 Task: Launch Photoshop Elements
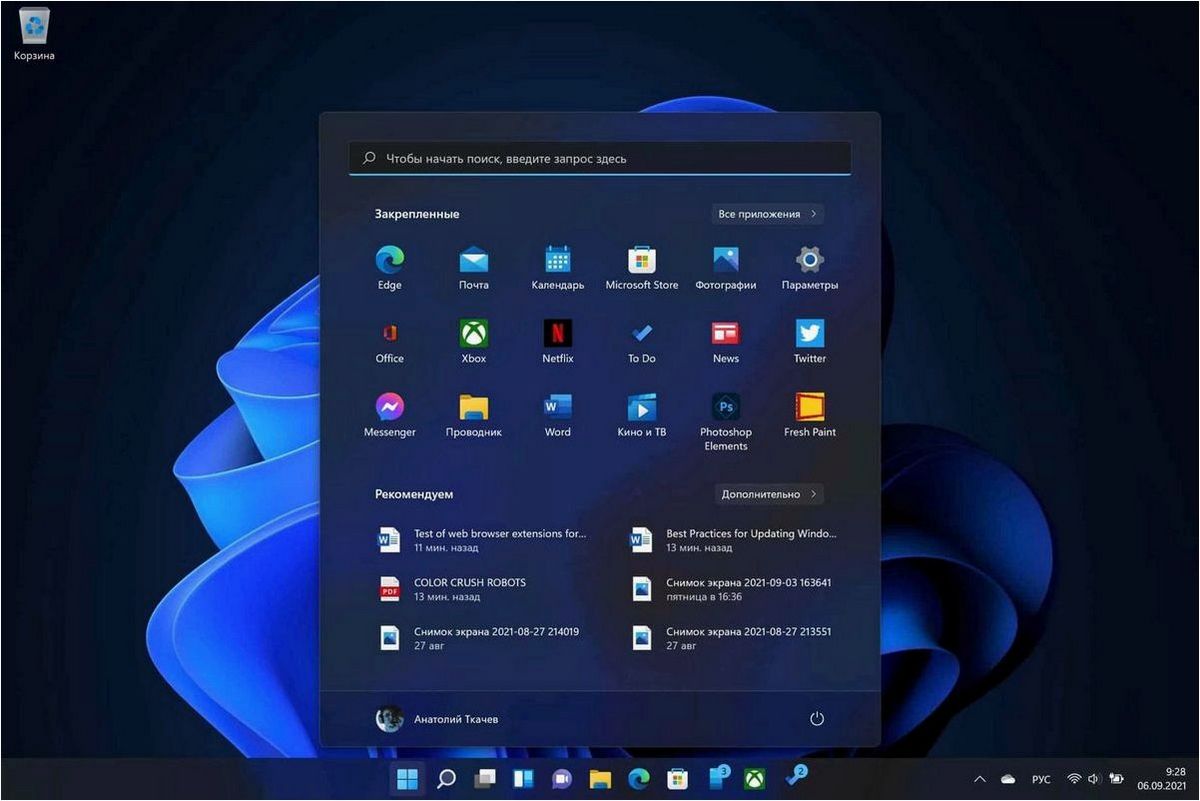[x=726, y=422]
